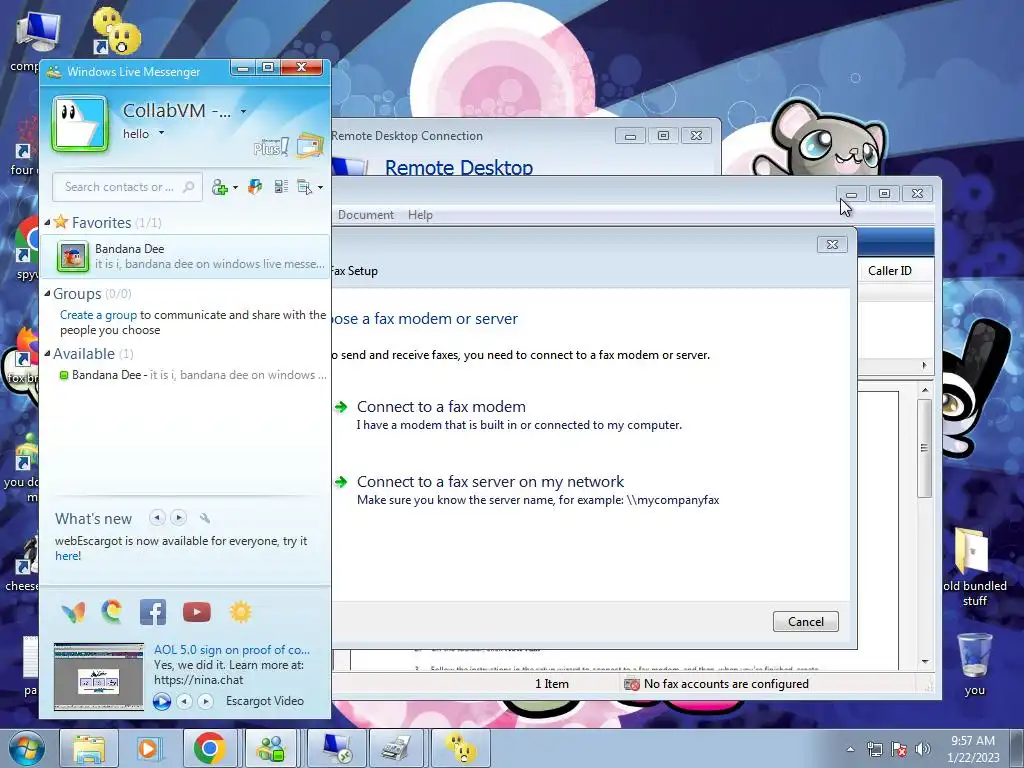Viewport: 1024px width, 768px height.
Task: Switch to Remote Desktop taskbar button
Action: (337, 748)
